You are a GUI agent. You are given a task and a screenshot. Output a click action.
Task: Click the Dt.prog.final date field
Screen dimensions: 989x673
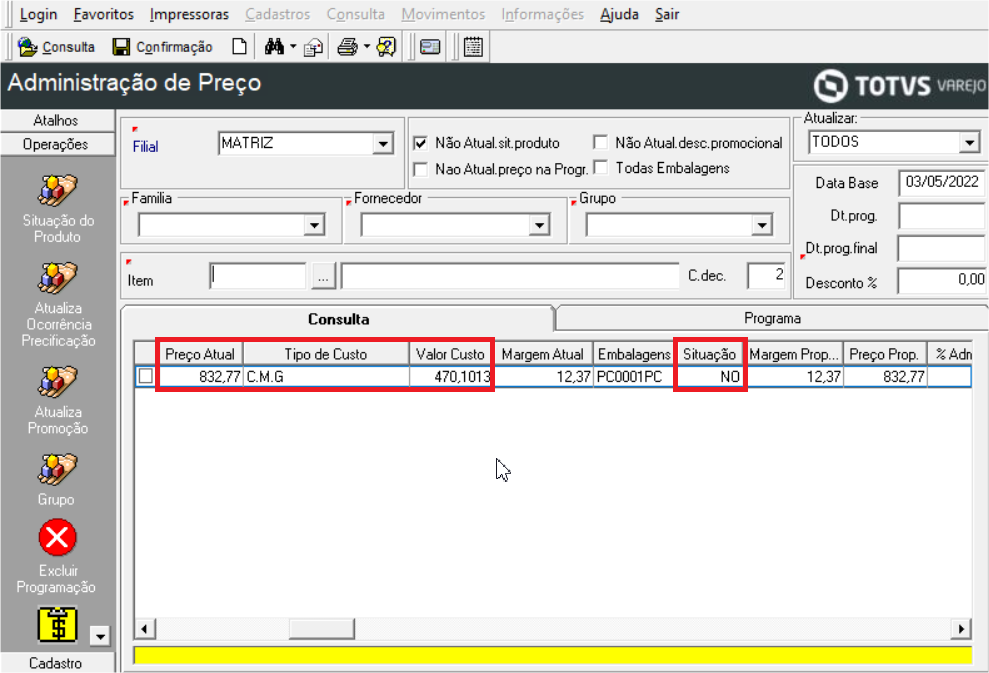pyautogui.click(x=942, y=249)
